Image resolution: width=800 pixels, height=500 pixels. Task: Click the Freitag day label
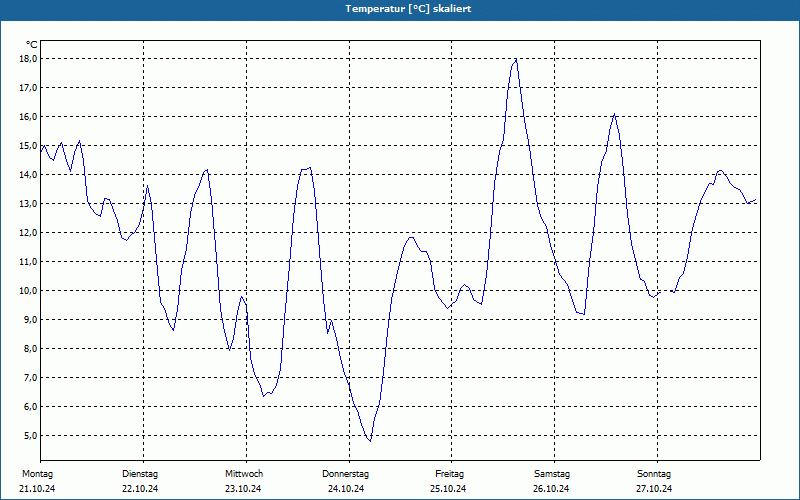click(449, 474)
